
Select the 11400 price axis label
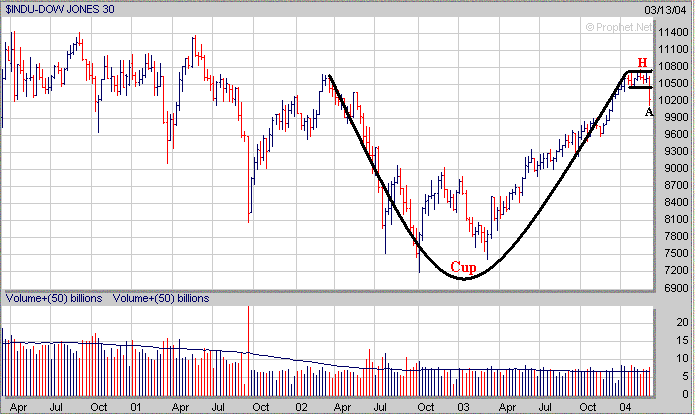tap(673, 32)
